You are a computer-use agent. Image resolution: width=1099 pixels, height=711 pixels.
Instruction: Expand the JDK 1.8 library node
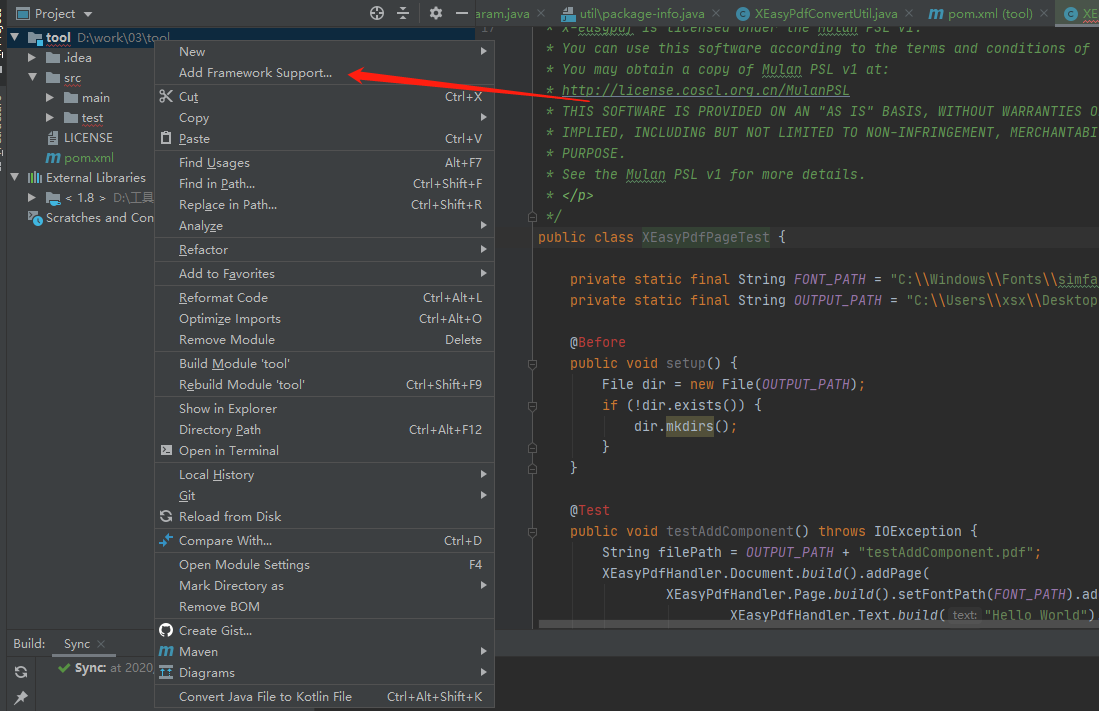[32, 198]
